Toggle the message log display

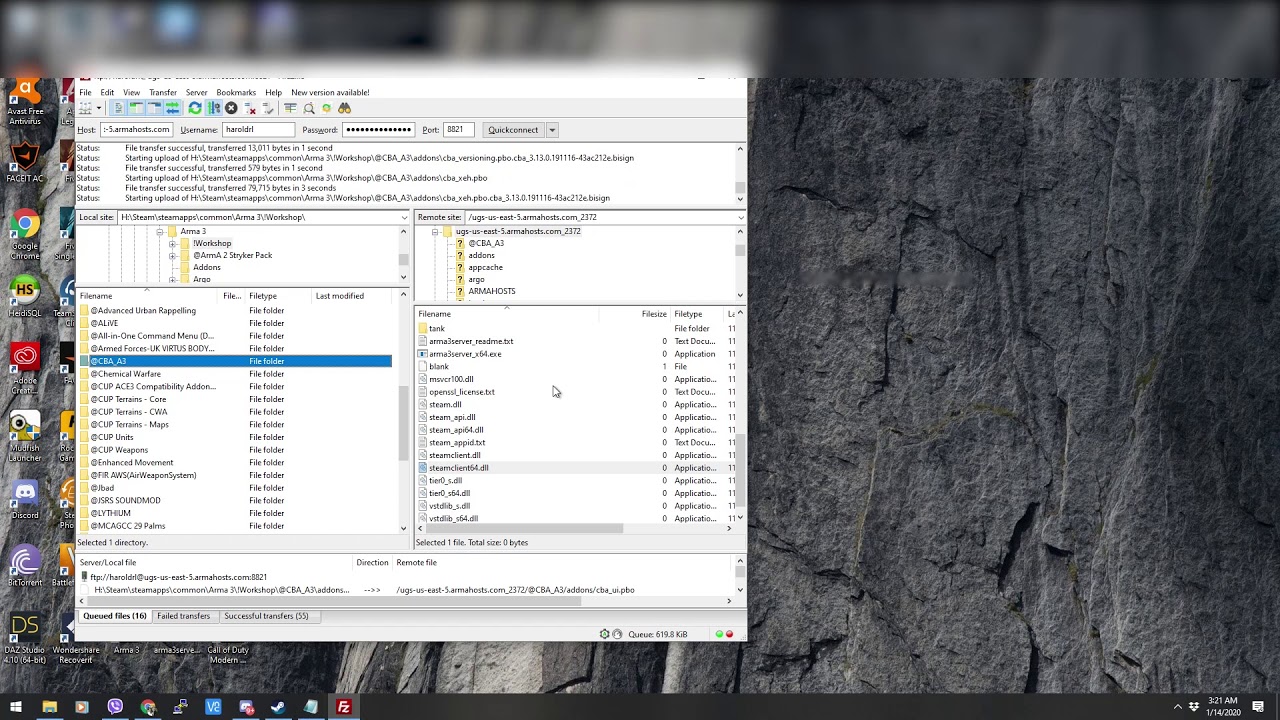(118, 108)
